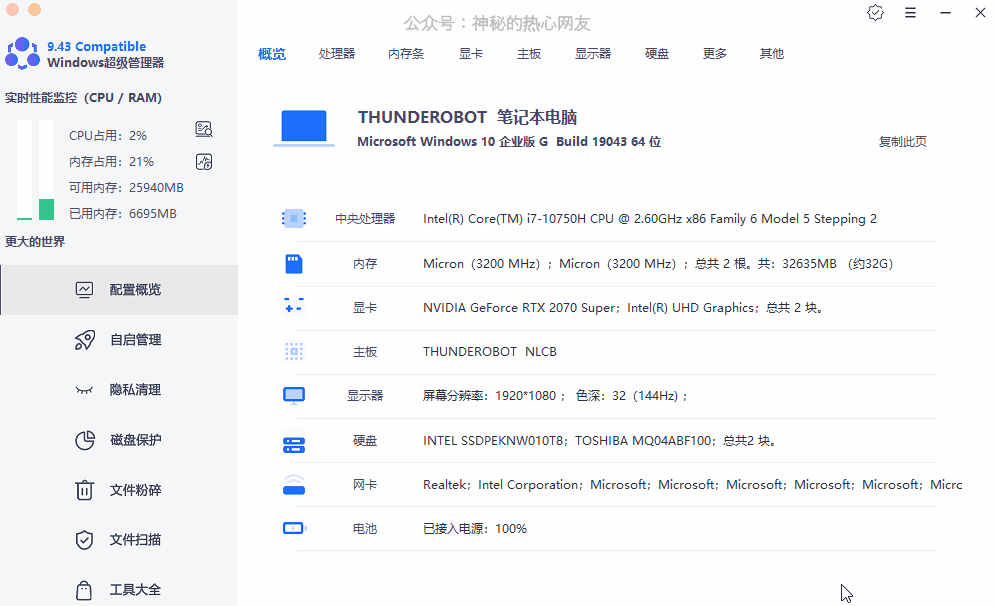This screenshot has width=995, height=606.
Task: Click the red dot at top-left corner
Action: click(12, 10)
